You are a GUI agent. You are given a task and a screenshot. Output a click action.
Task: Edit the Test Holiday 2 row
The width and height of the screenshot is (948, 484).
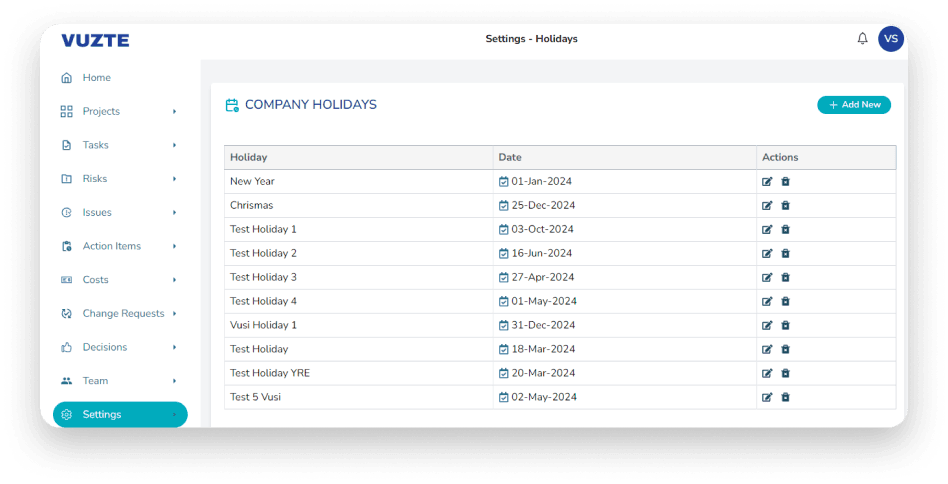point(767,254)
